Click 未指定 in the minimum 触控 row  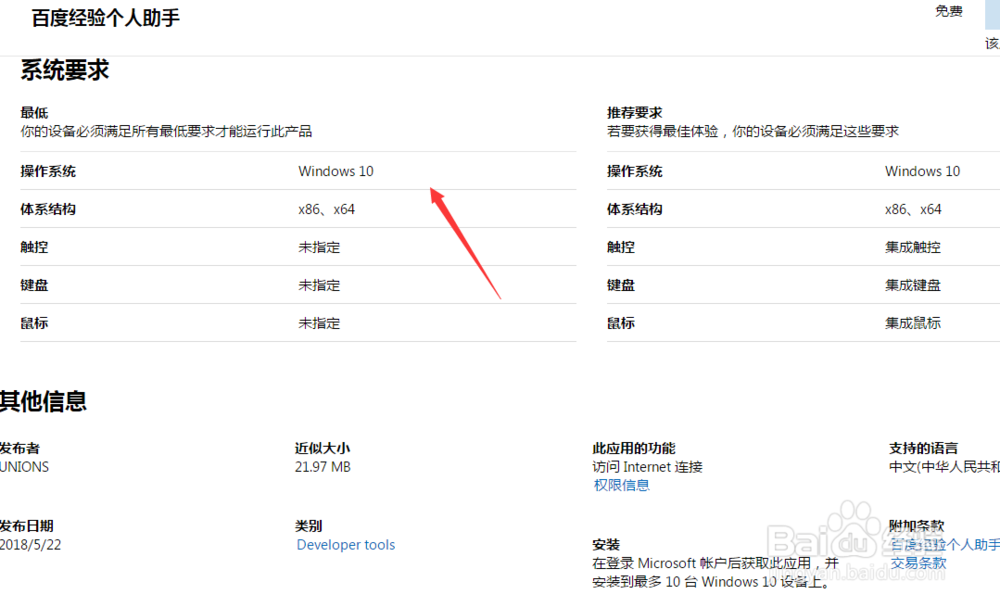[319, 247]
